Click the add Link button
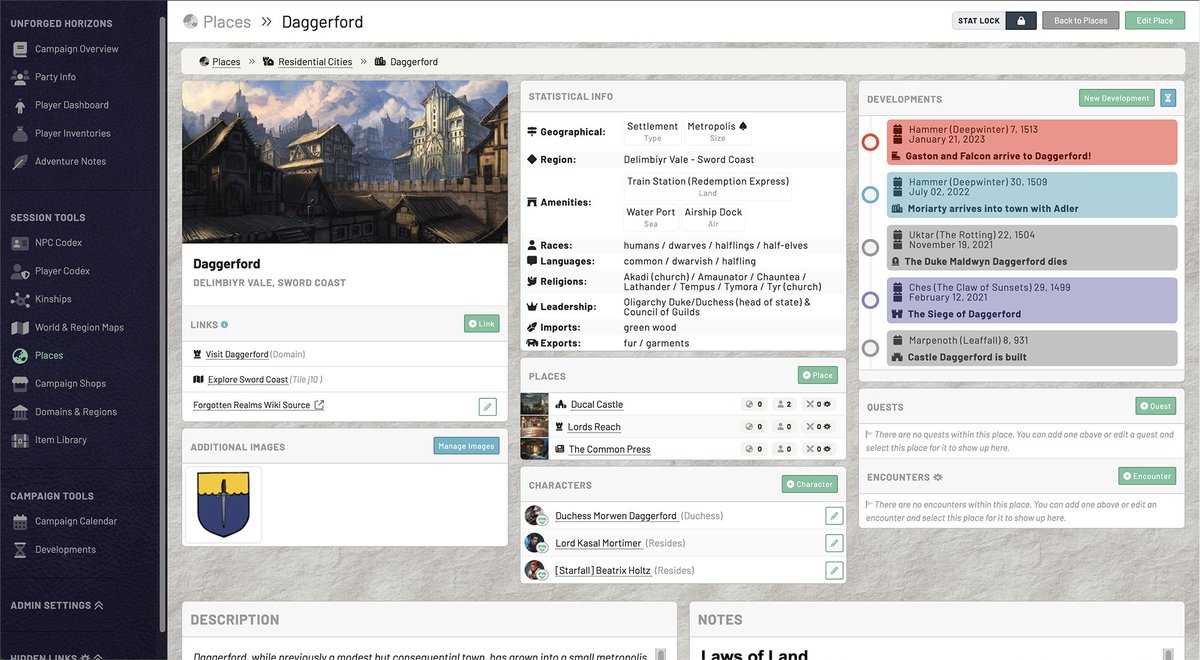The height and width of the screenshot is (660, 1200). coord(481,324)
